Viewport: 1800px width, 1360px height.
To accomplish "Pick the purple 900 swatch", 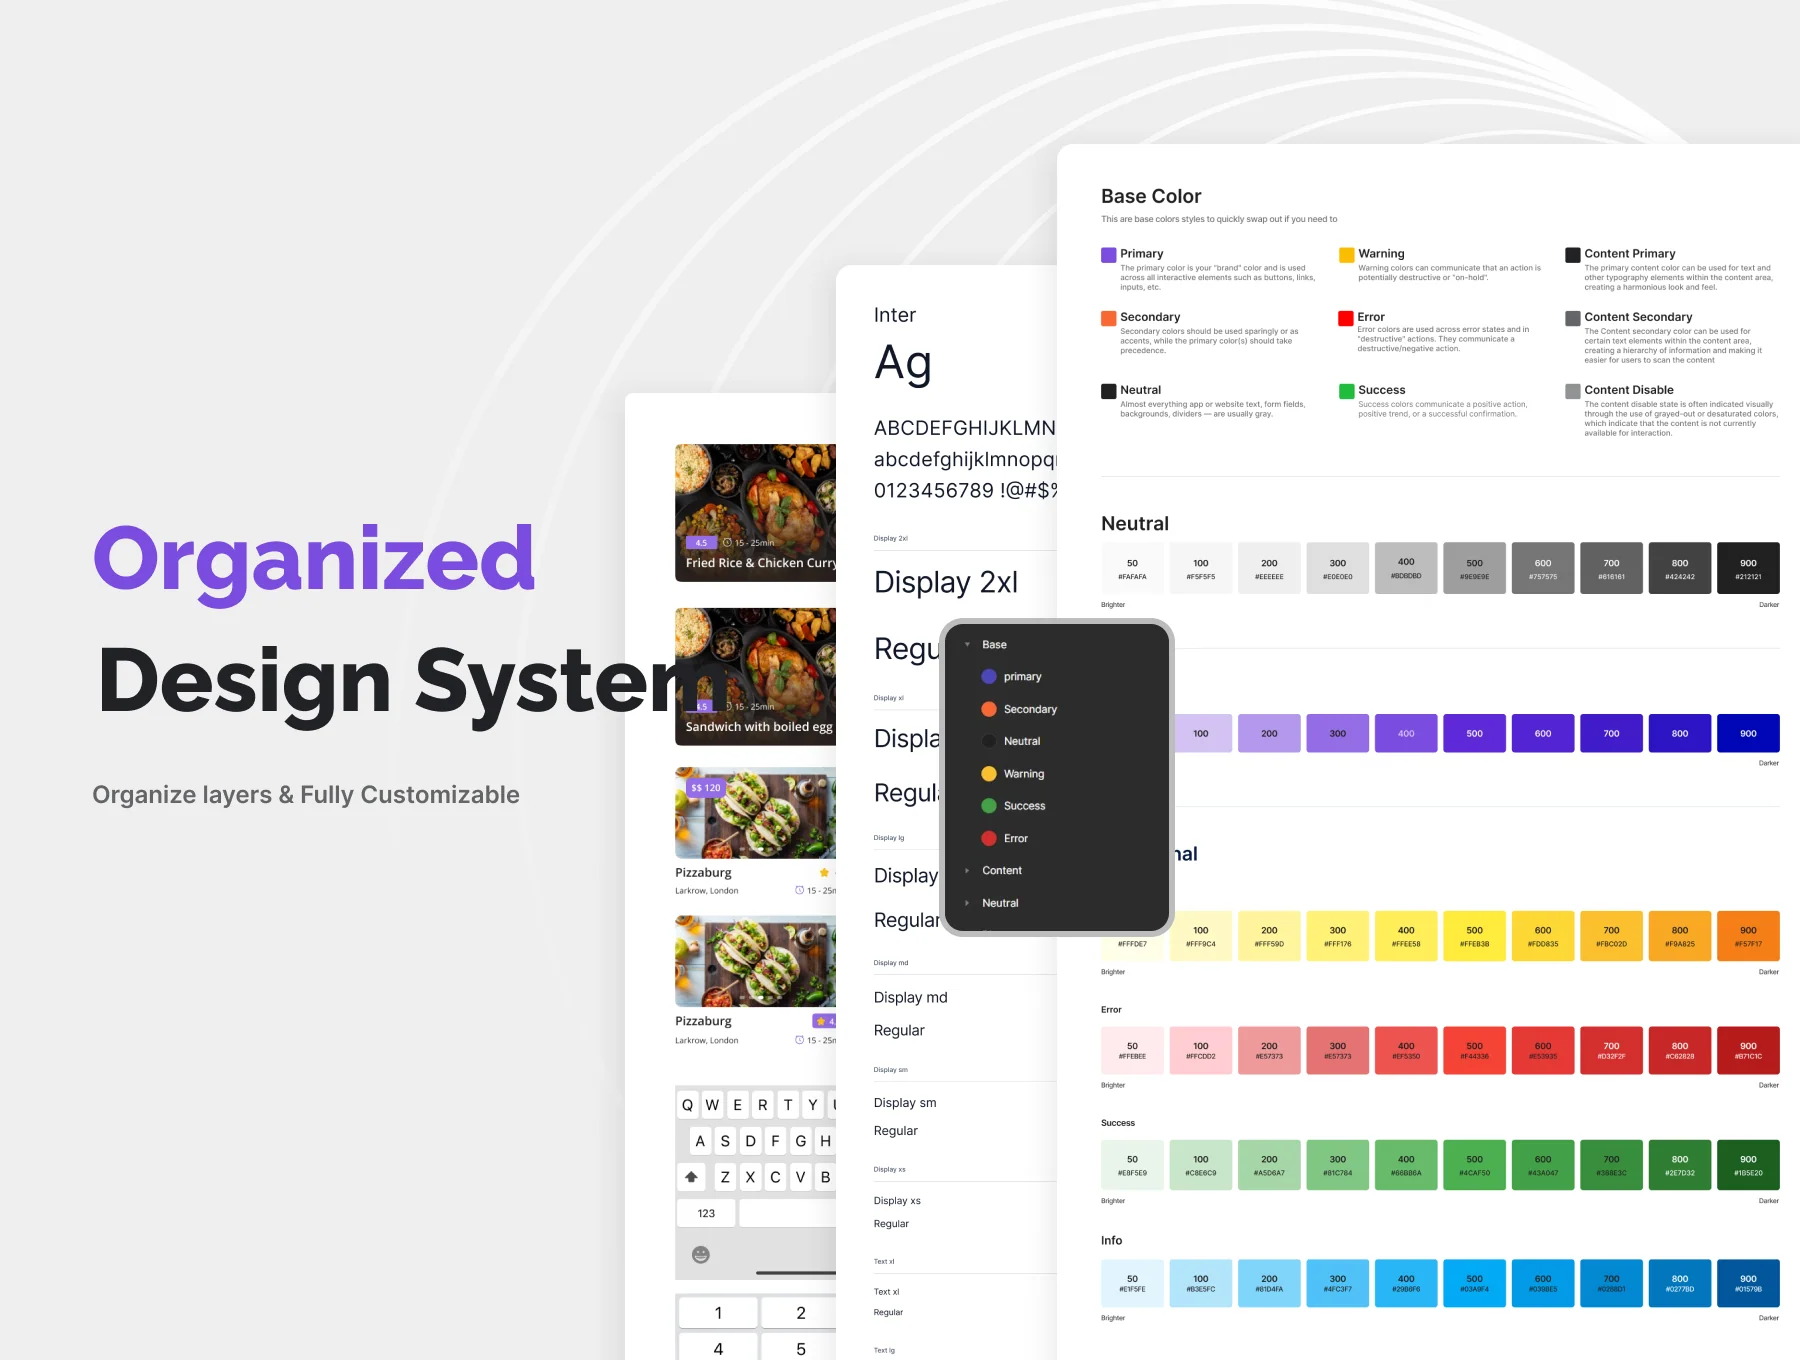I will point(1748,733).
